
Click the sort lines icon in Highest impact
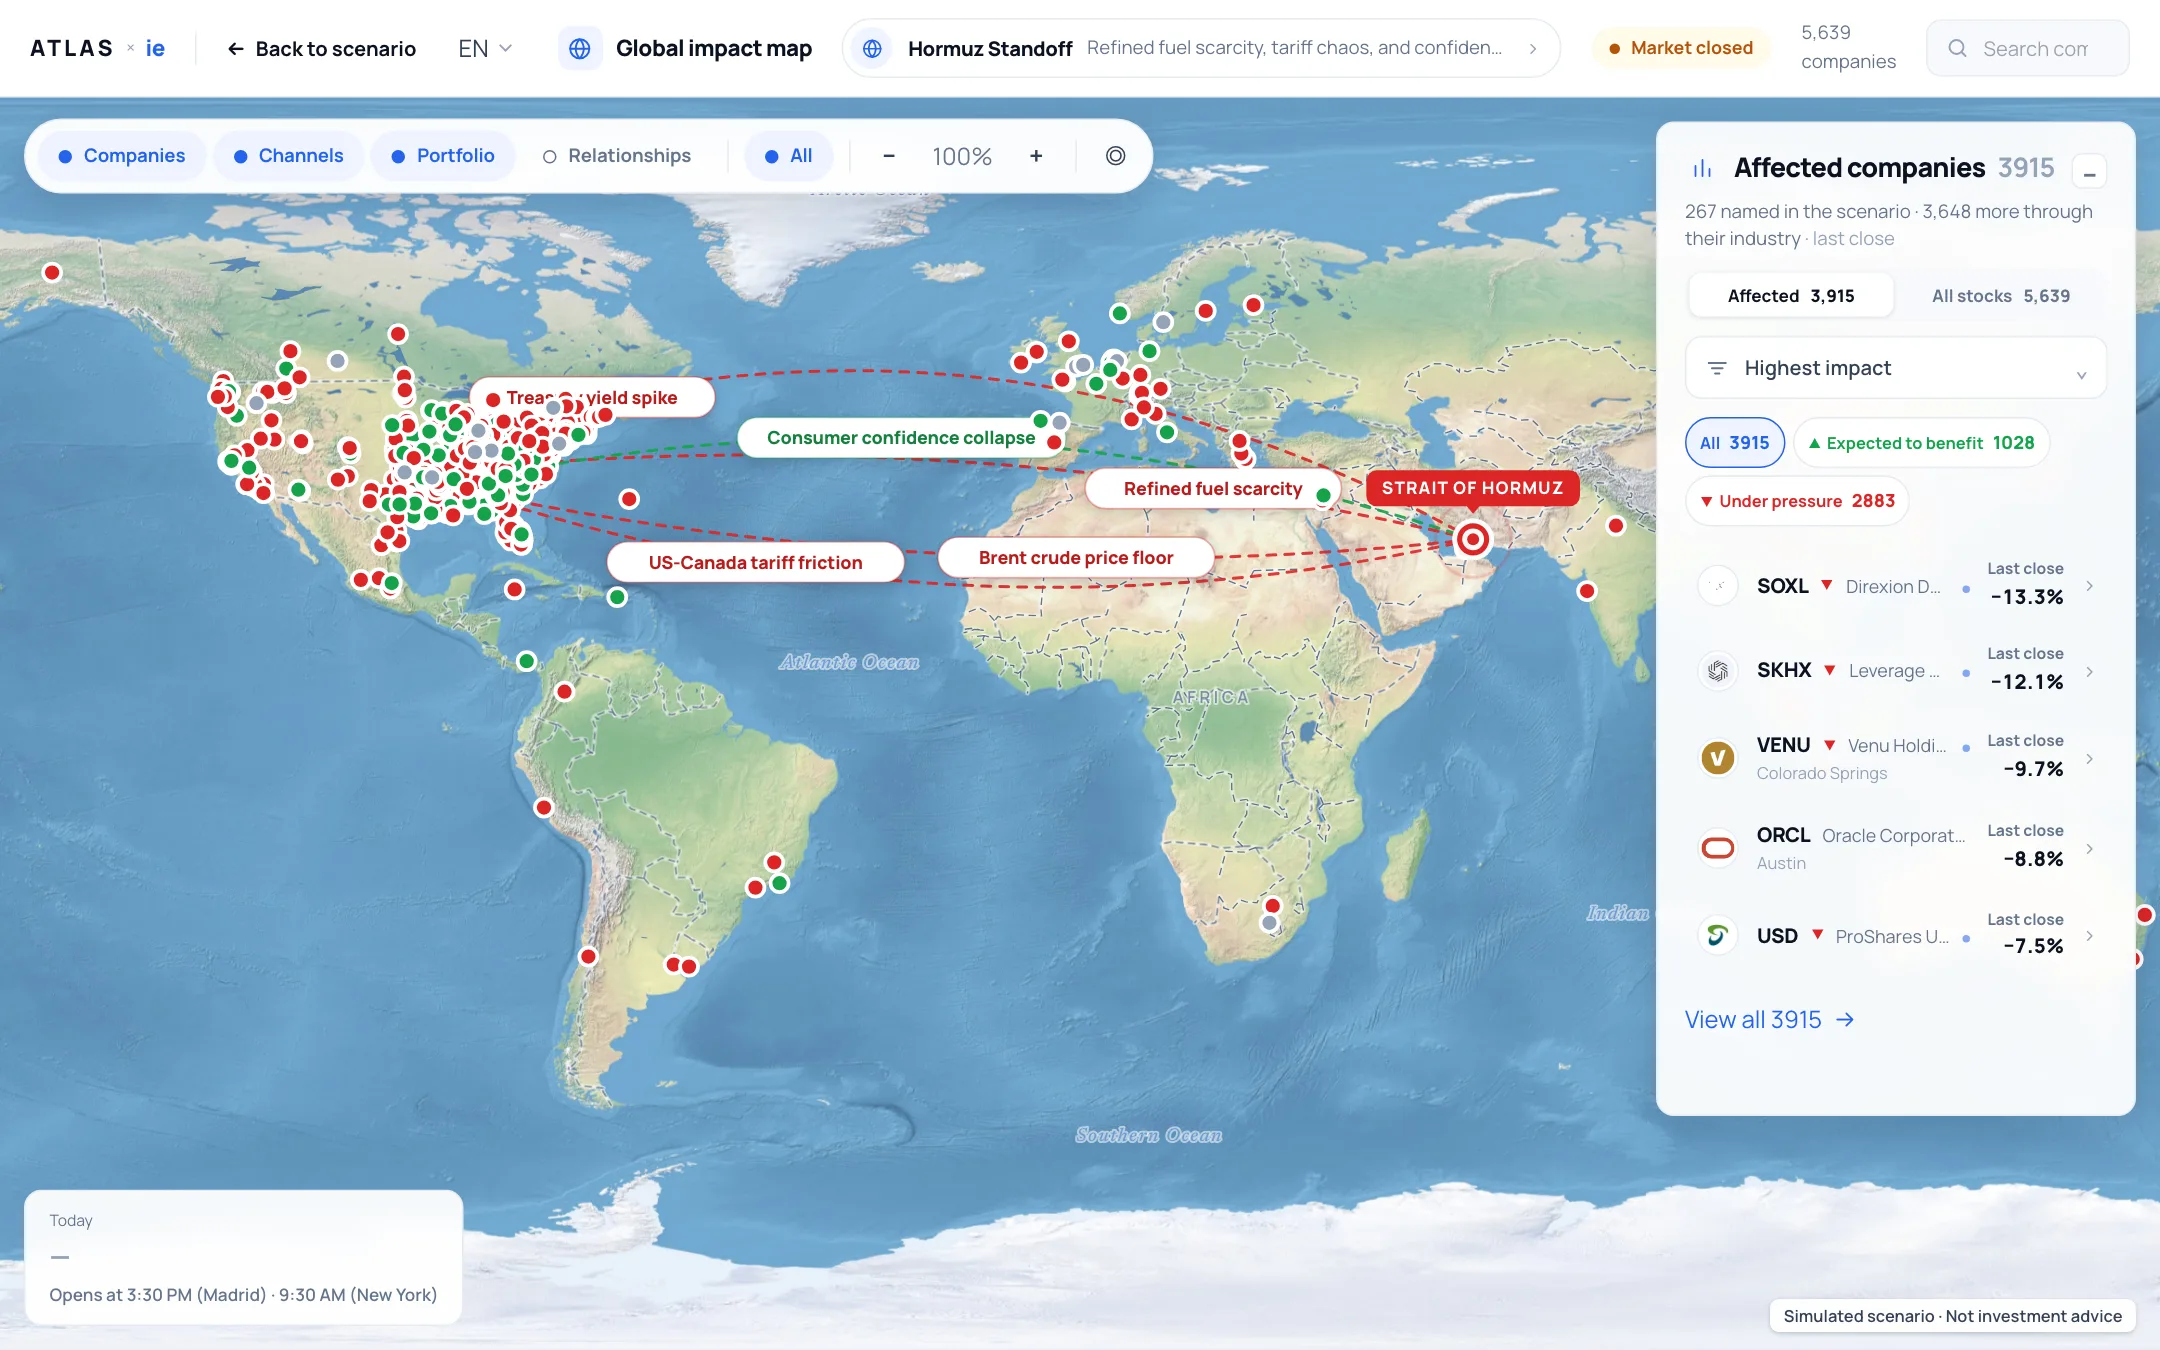pos(1717,368)
